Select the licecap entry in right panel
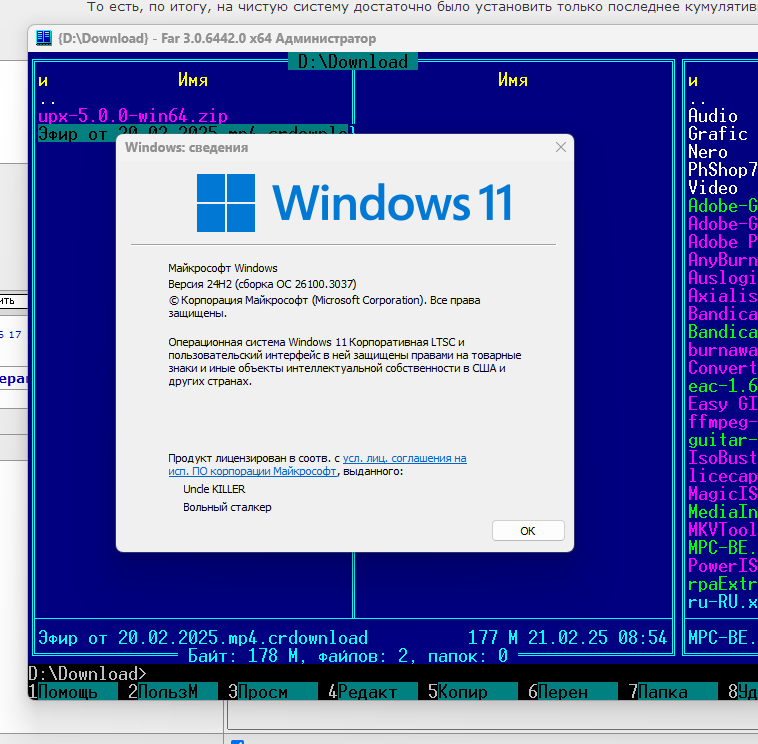The height and width of the screenshot is (744, 758). point(722,476)
